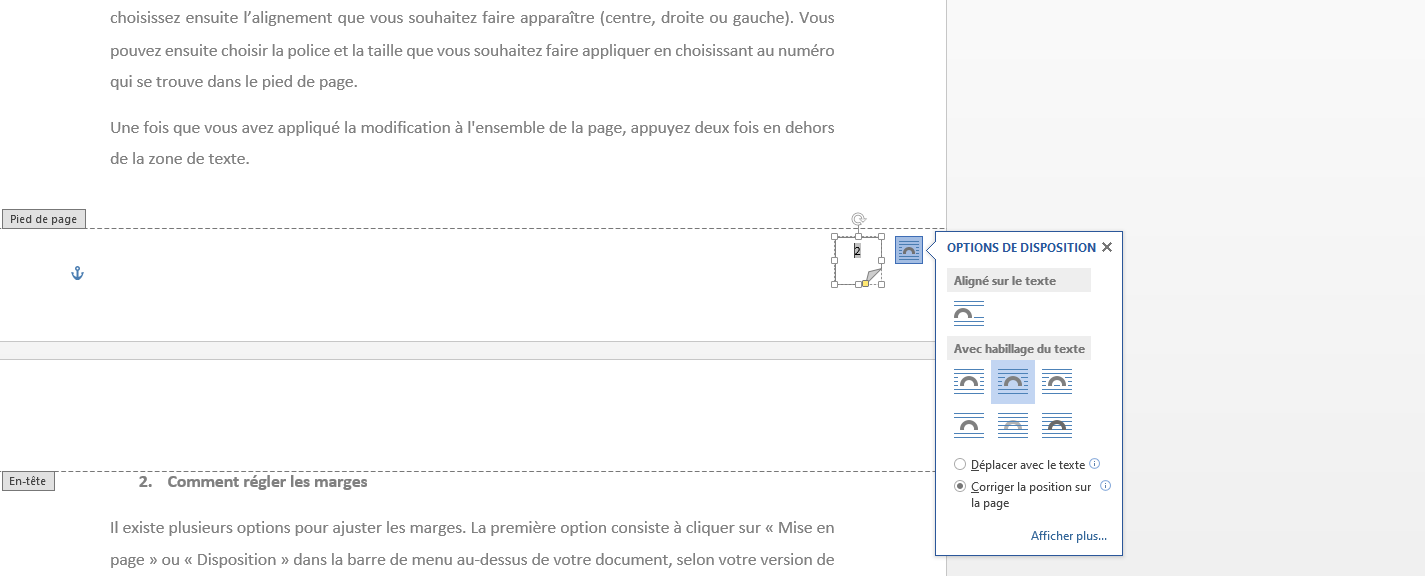The image size is (1425, 576).
Task: Open the 'Afficher plus...' link
Action: [x=1069, y=536]
